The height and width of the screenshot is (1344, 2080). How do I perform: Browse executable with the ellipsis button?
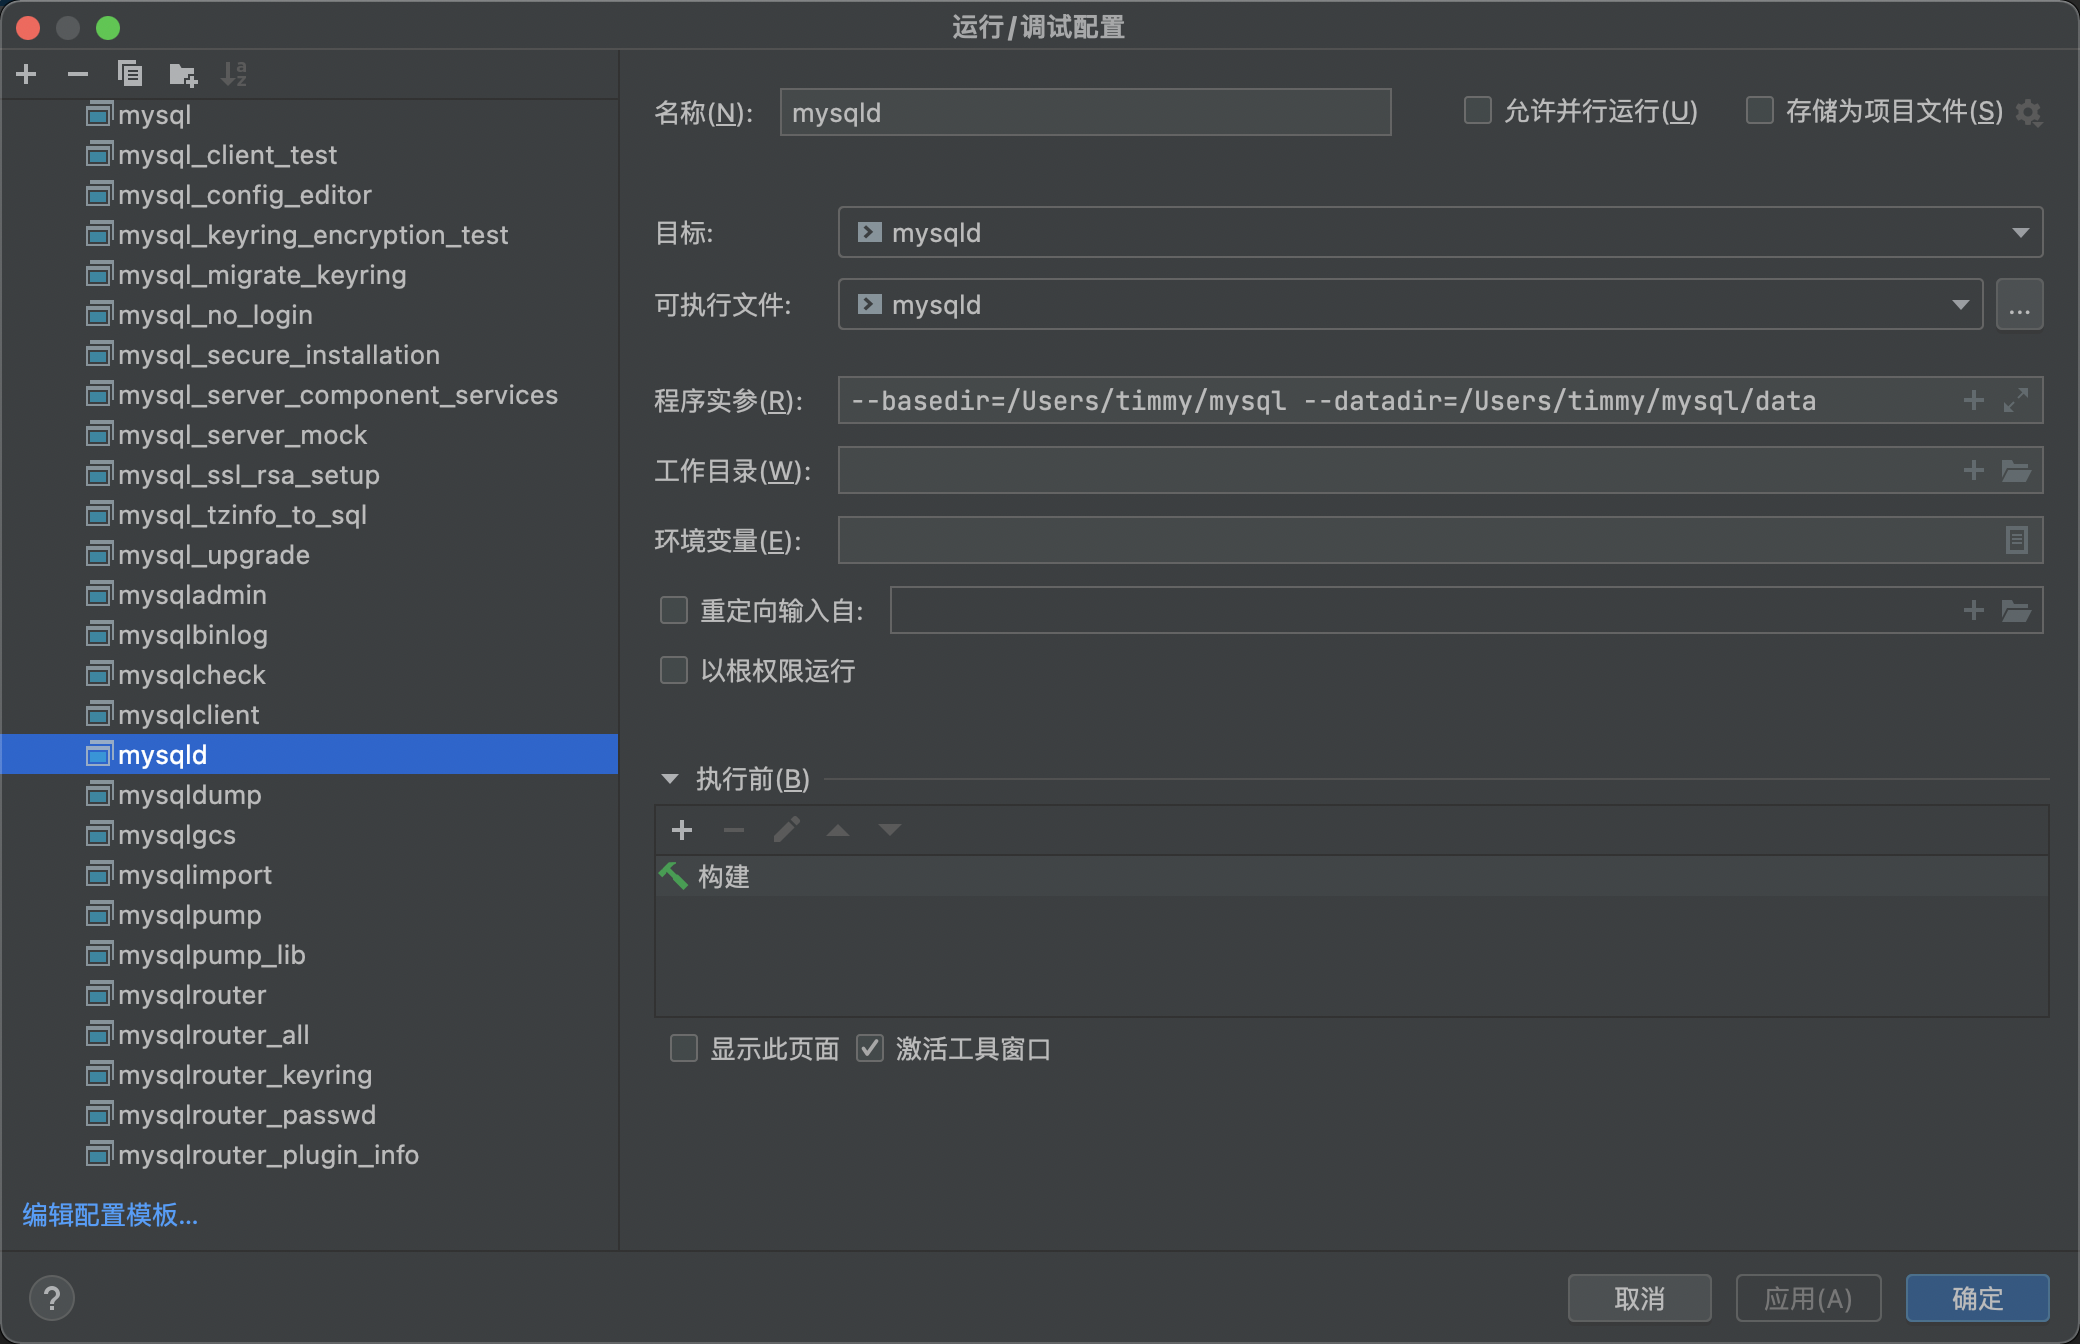point(2019,305)
